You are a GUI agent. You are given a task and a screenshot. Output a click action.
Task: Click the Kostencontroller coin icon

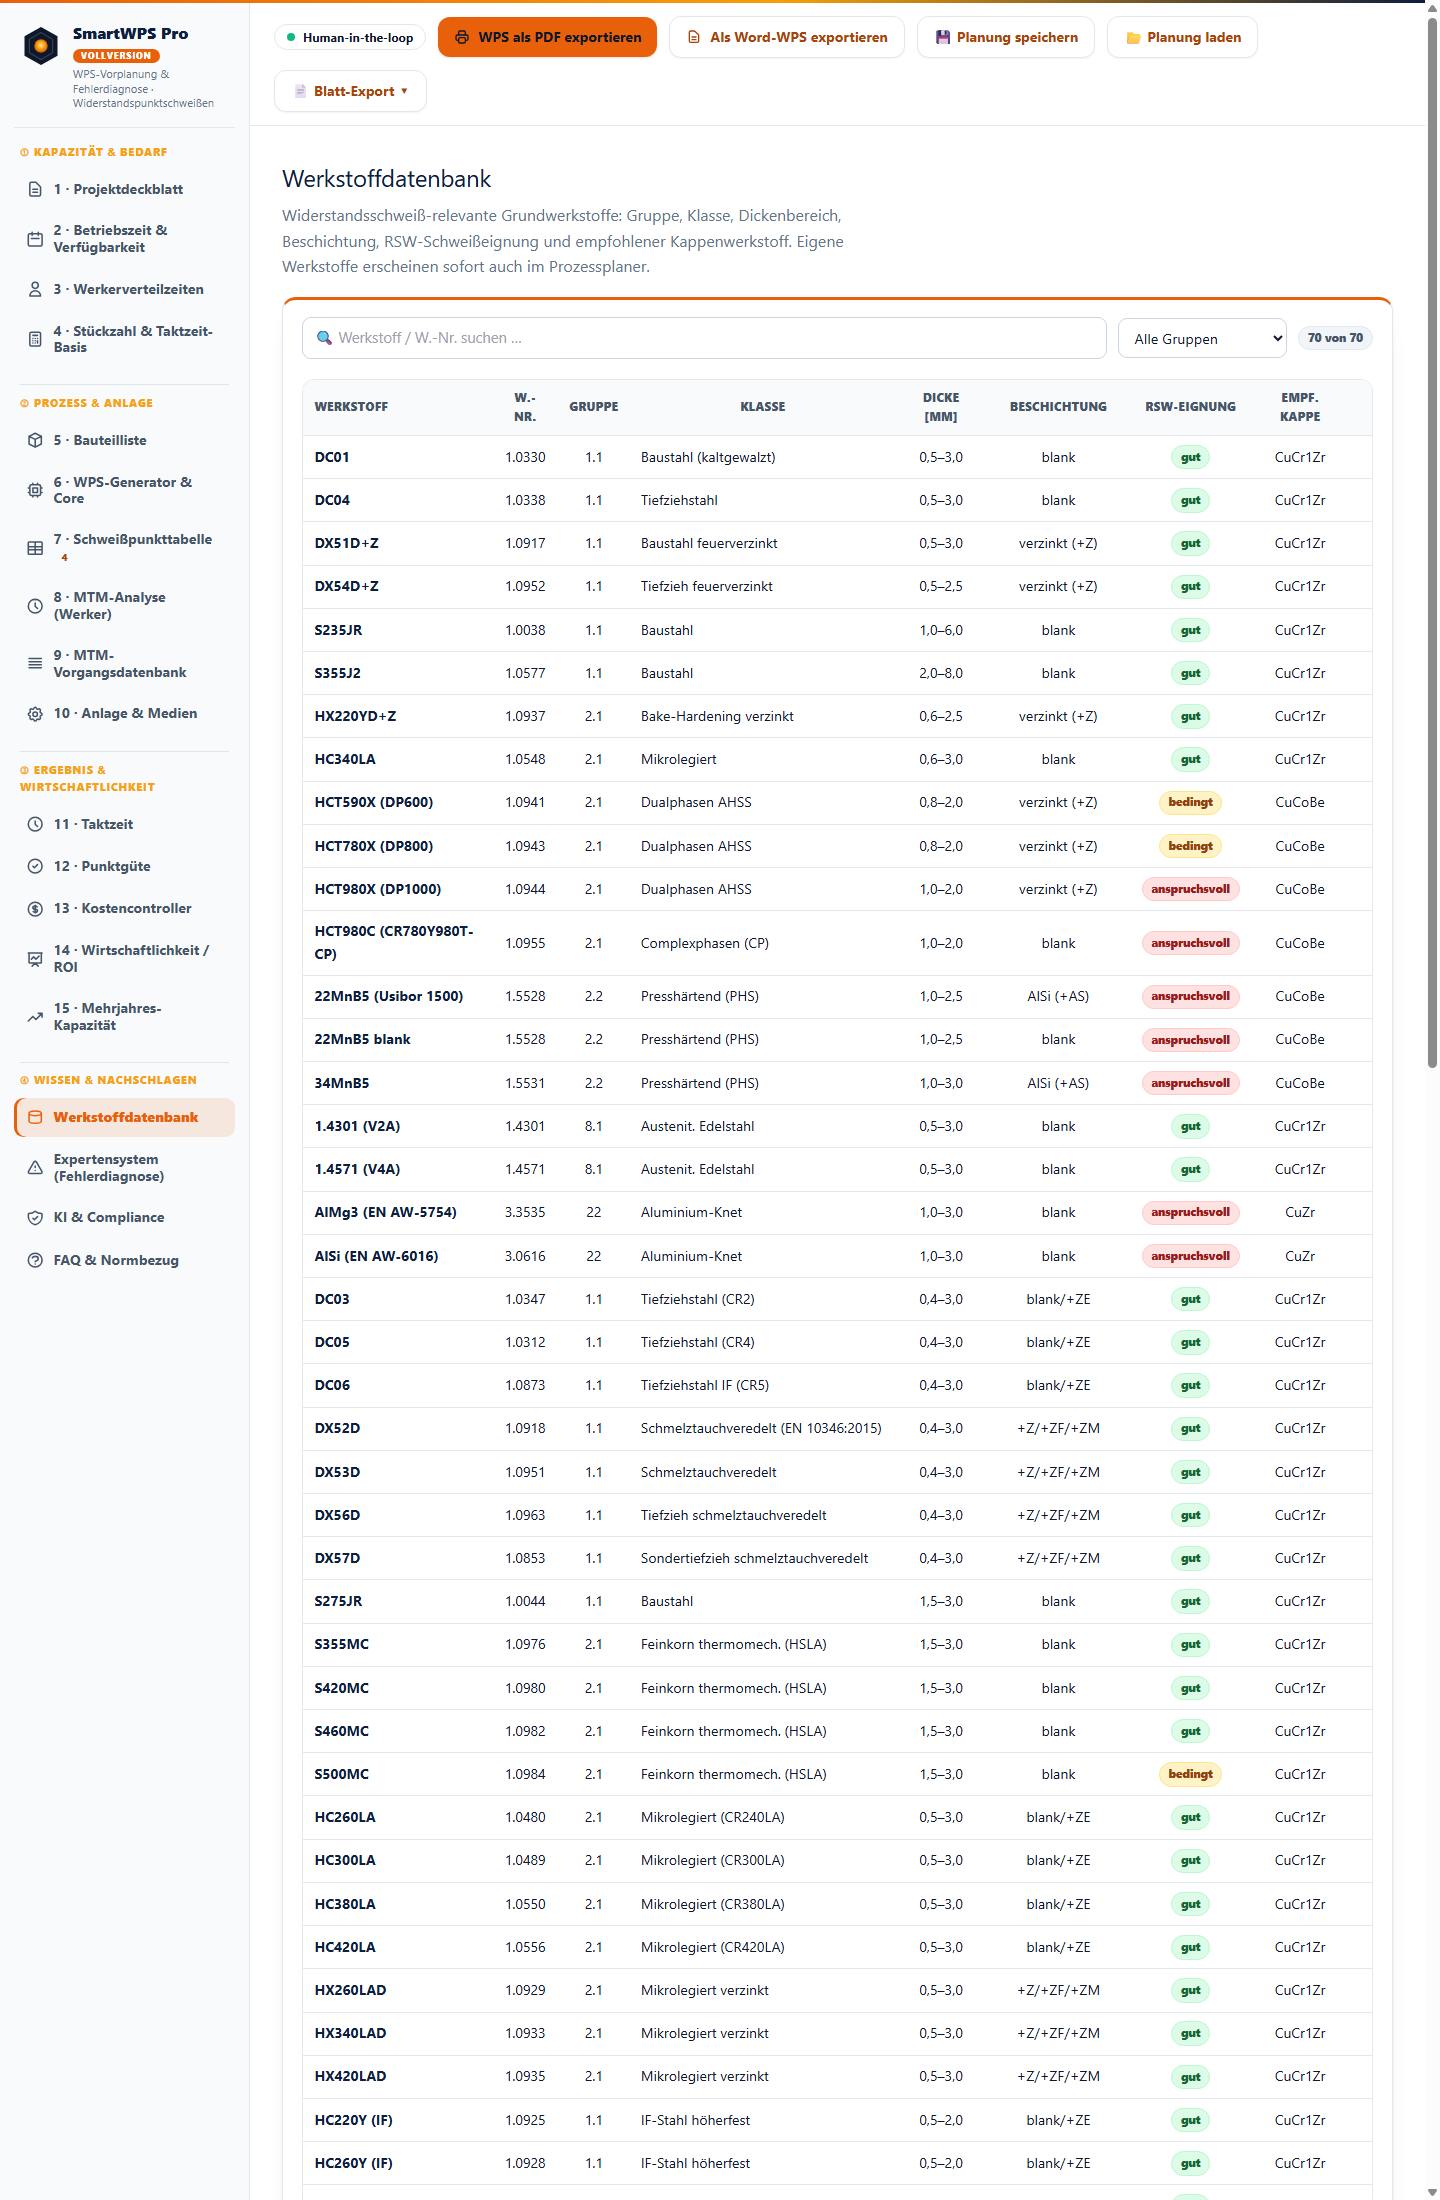(35, 908)
